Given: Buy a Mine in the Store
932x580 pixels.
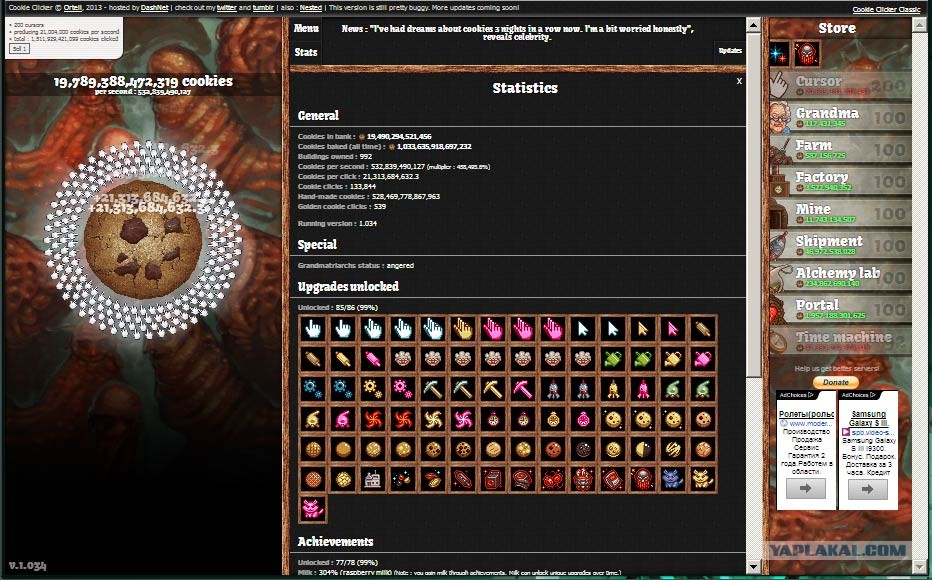Looking at the screenshot, I should coord(840,213).
